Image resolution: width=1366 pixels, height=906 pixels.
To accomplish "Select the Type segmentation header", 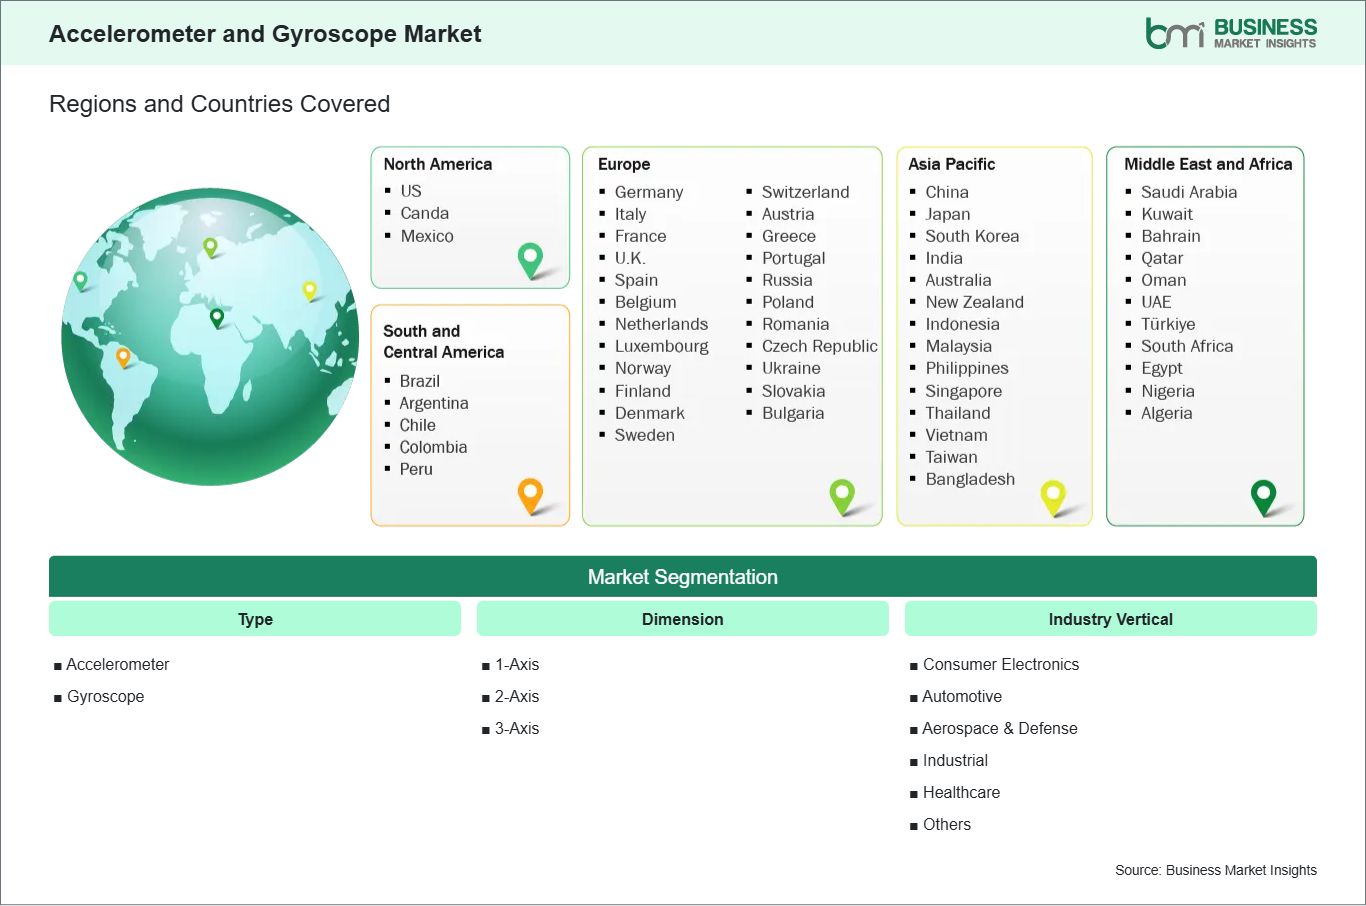I will (255, 619).
